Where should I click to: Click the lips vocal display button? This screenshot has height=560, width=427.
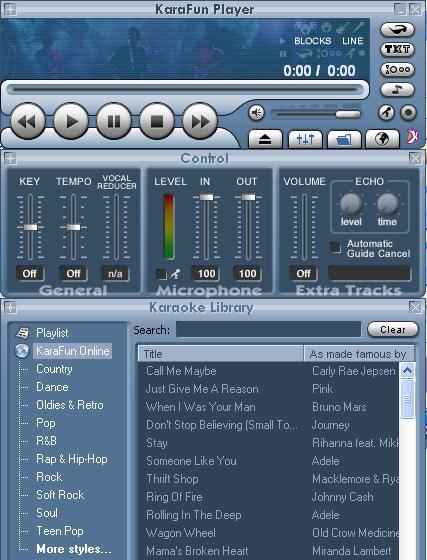coord(397,30)
